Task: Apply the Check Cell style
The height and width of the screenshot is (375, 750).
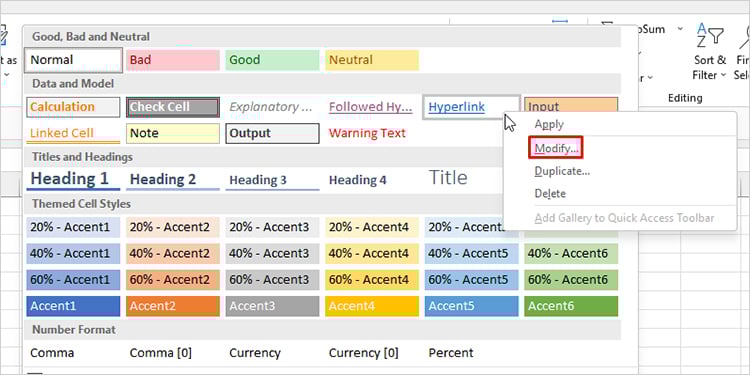Action: point(173,107)
